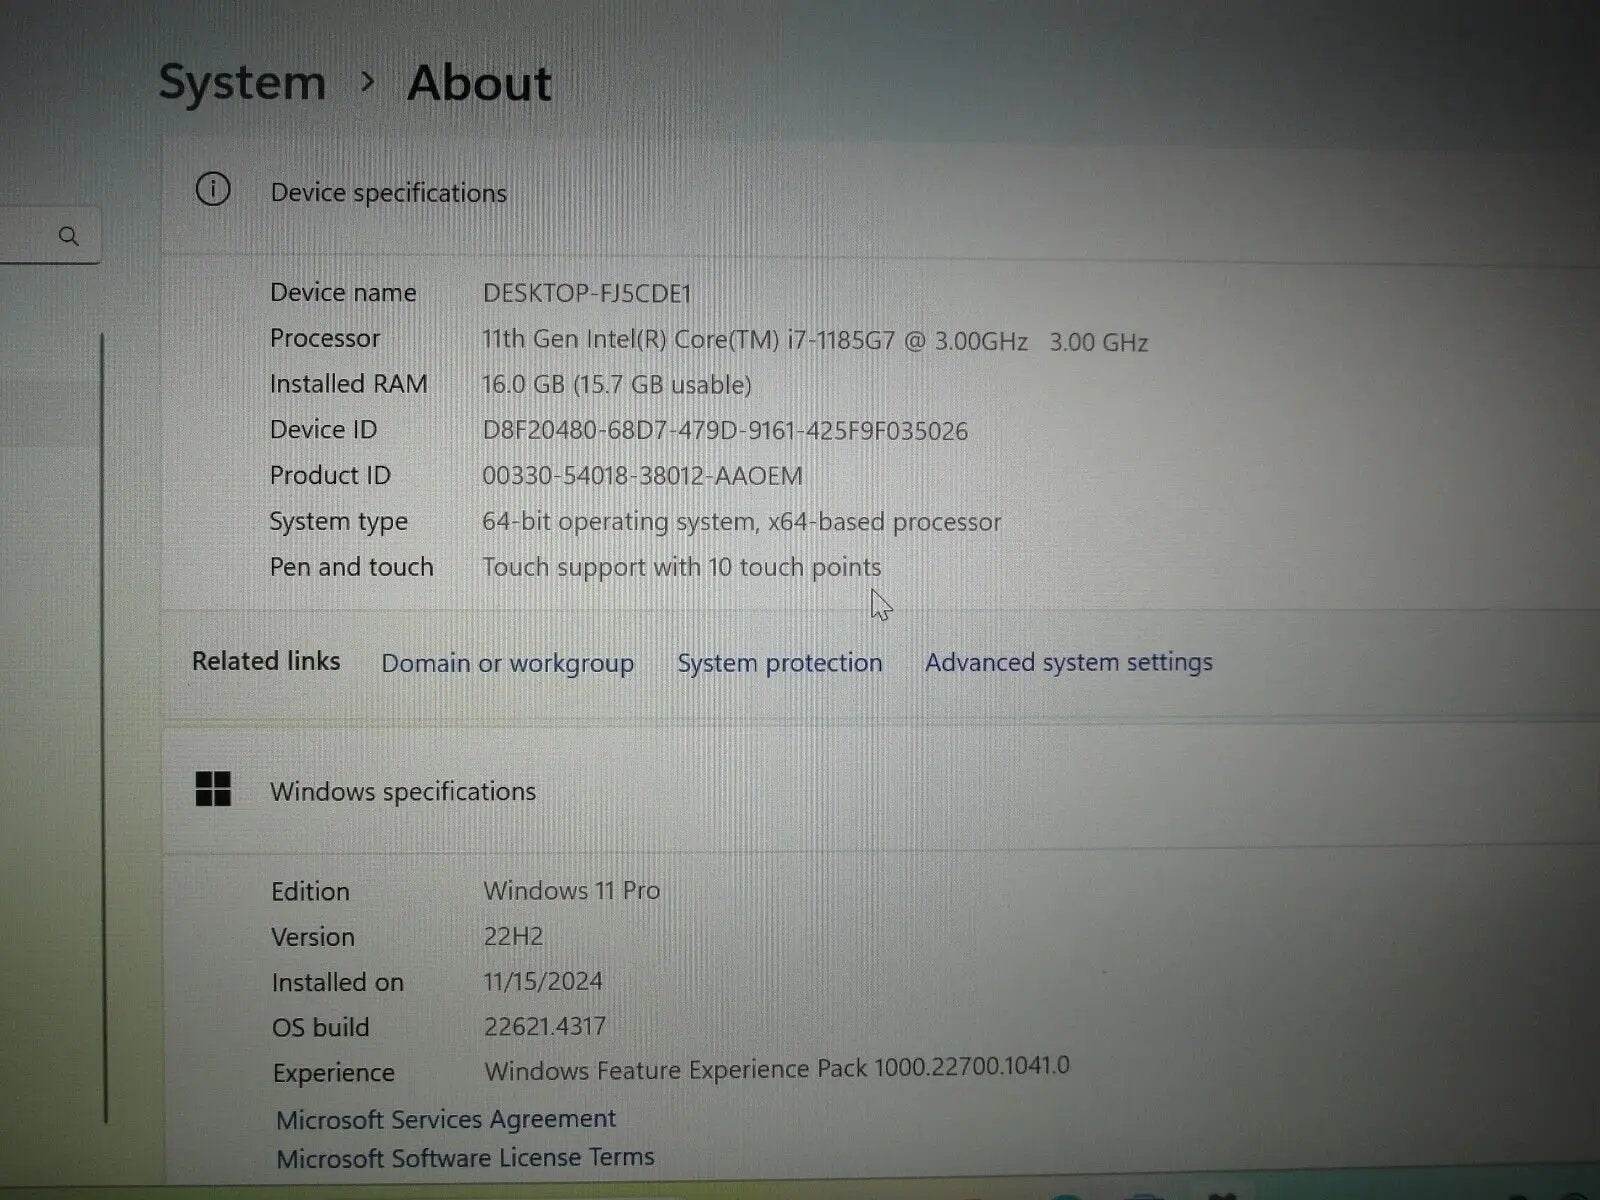Click the OS build number 22621.4317
1600x1200 pixels.
click(544, 1027)
